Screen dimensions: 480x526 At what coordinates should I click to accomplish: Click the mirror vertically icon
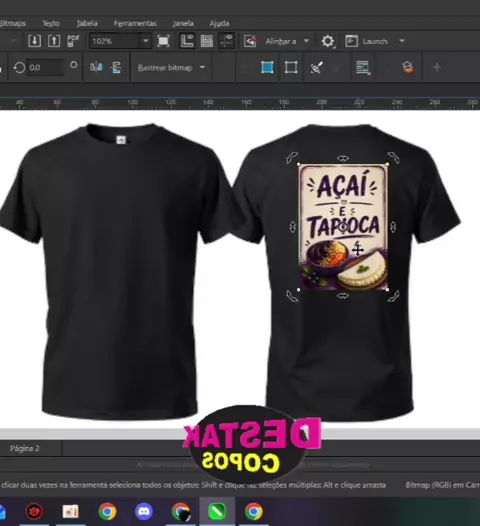coord(116,67)
